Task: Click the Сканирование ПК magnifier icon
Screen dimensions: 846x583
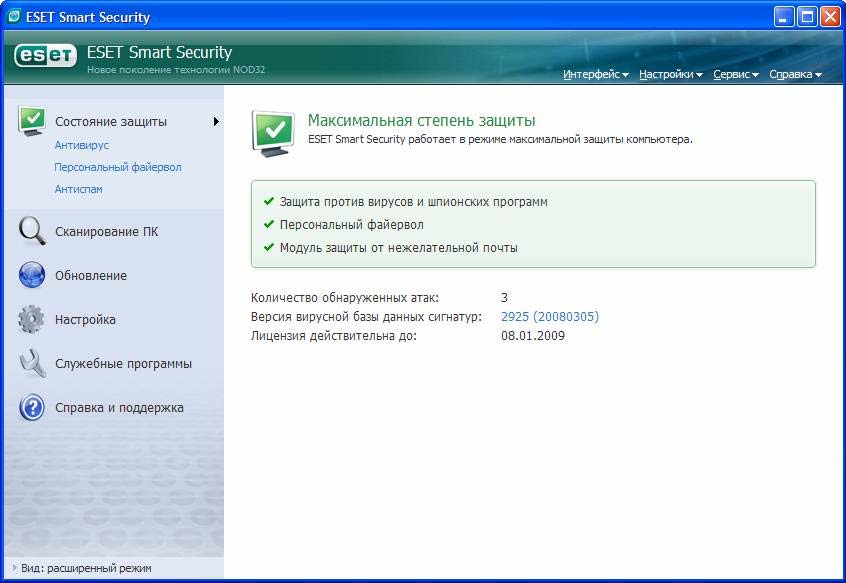Action: click(32, 231)
